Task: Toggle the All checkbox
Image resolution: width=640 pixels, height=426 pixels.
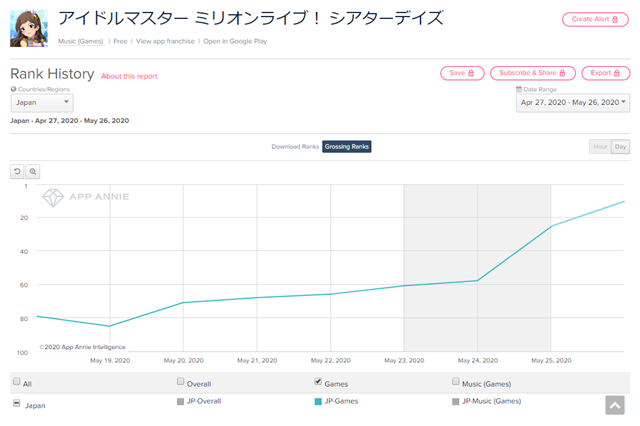Action: coord(16,381)
